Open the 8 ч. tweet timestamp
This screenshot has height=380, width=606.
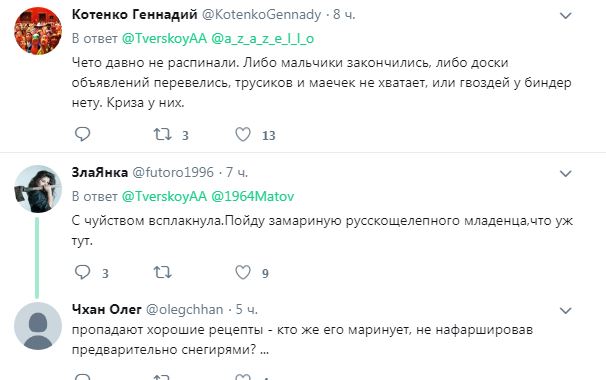[344, 15]
